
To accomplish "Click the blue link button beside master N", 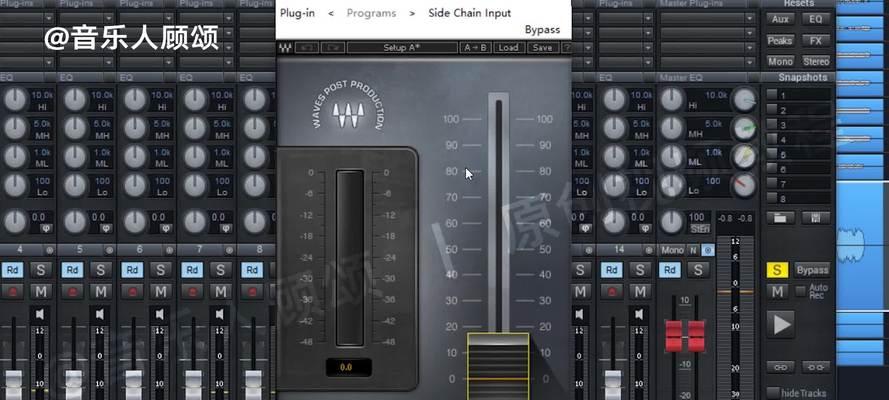I will 708,250.
